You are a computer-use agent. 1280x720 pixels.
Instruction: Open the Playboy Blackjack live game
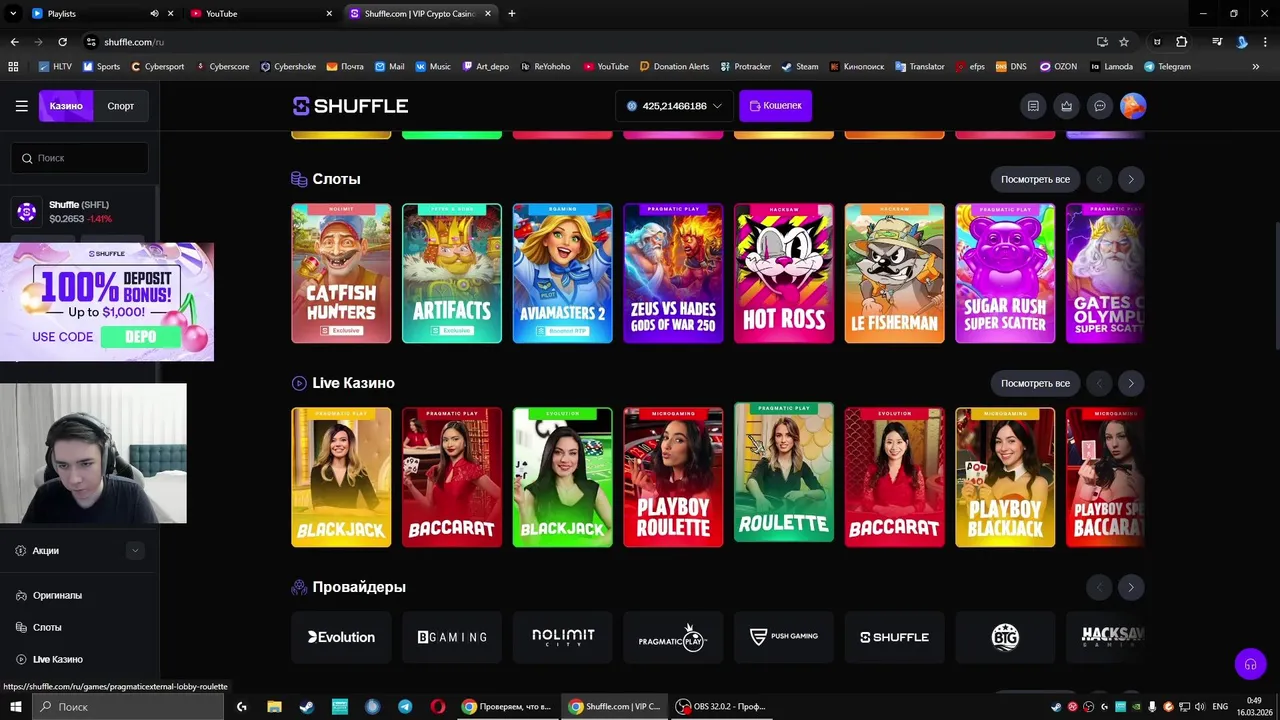1005,477
